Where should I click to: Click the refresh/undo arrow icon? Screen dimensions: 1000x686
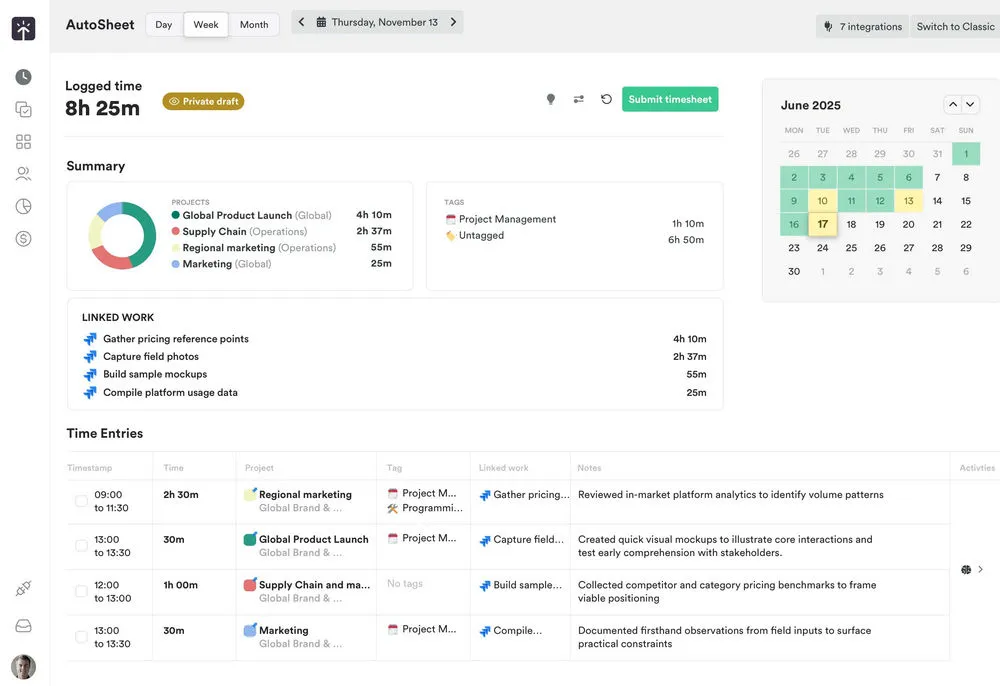click(607, 99)
